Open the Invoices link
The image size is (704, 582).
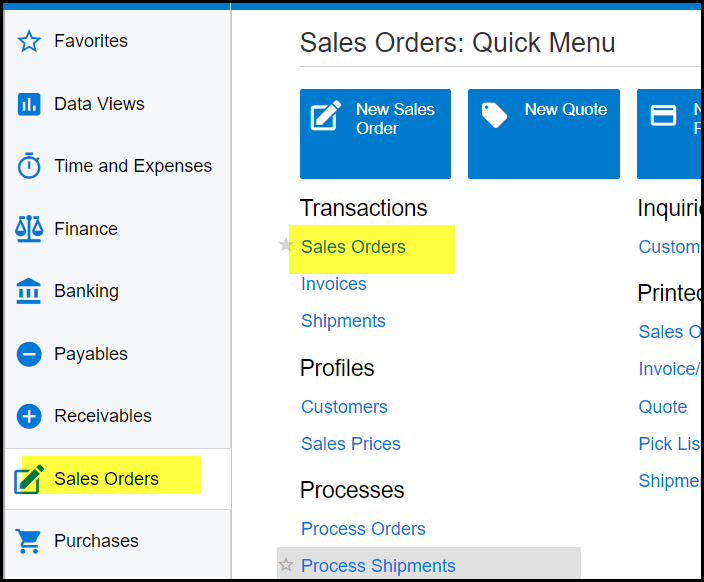334,284
